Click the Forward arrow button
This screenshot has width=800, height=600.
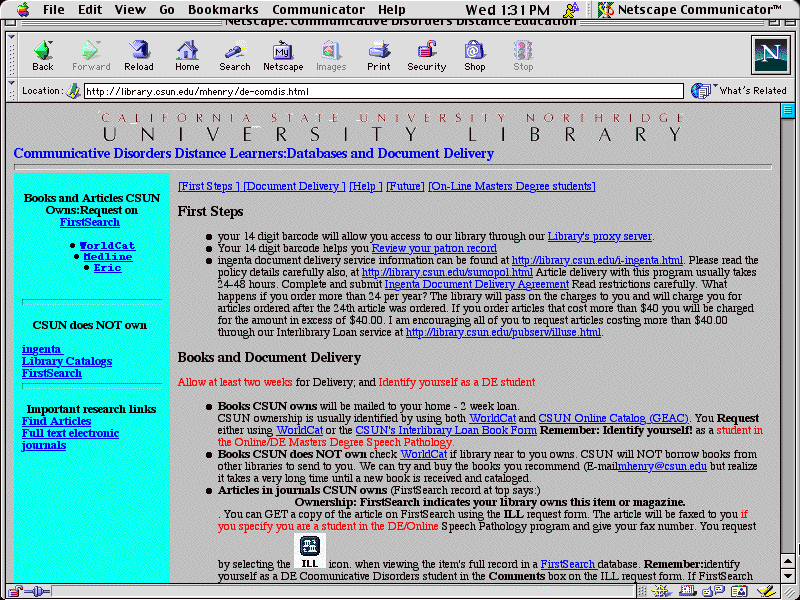point(91,55)
